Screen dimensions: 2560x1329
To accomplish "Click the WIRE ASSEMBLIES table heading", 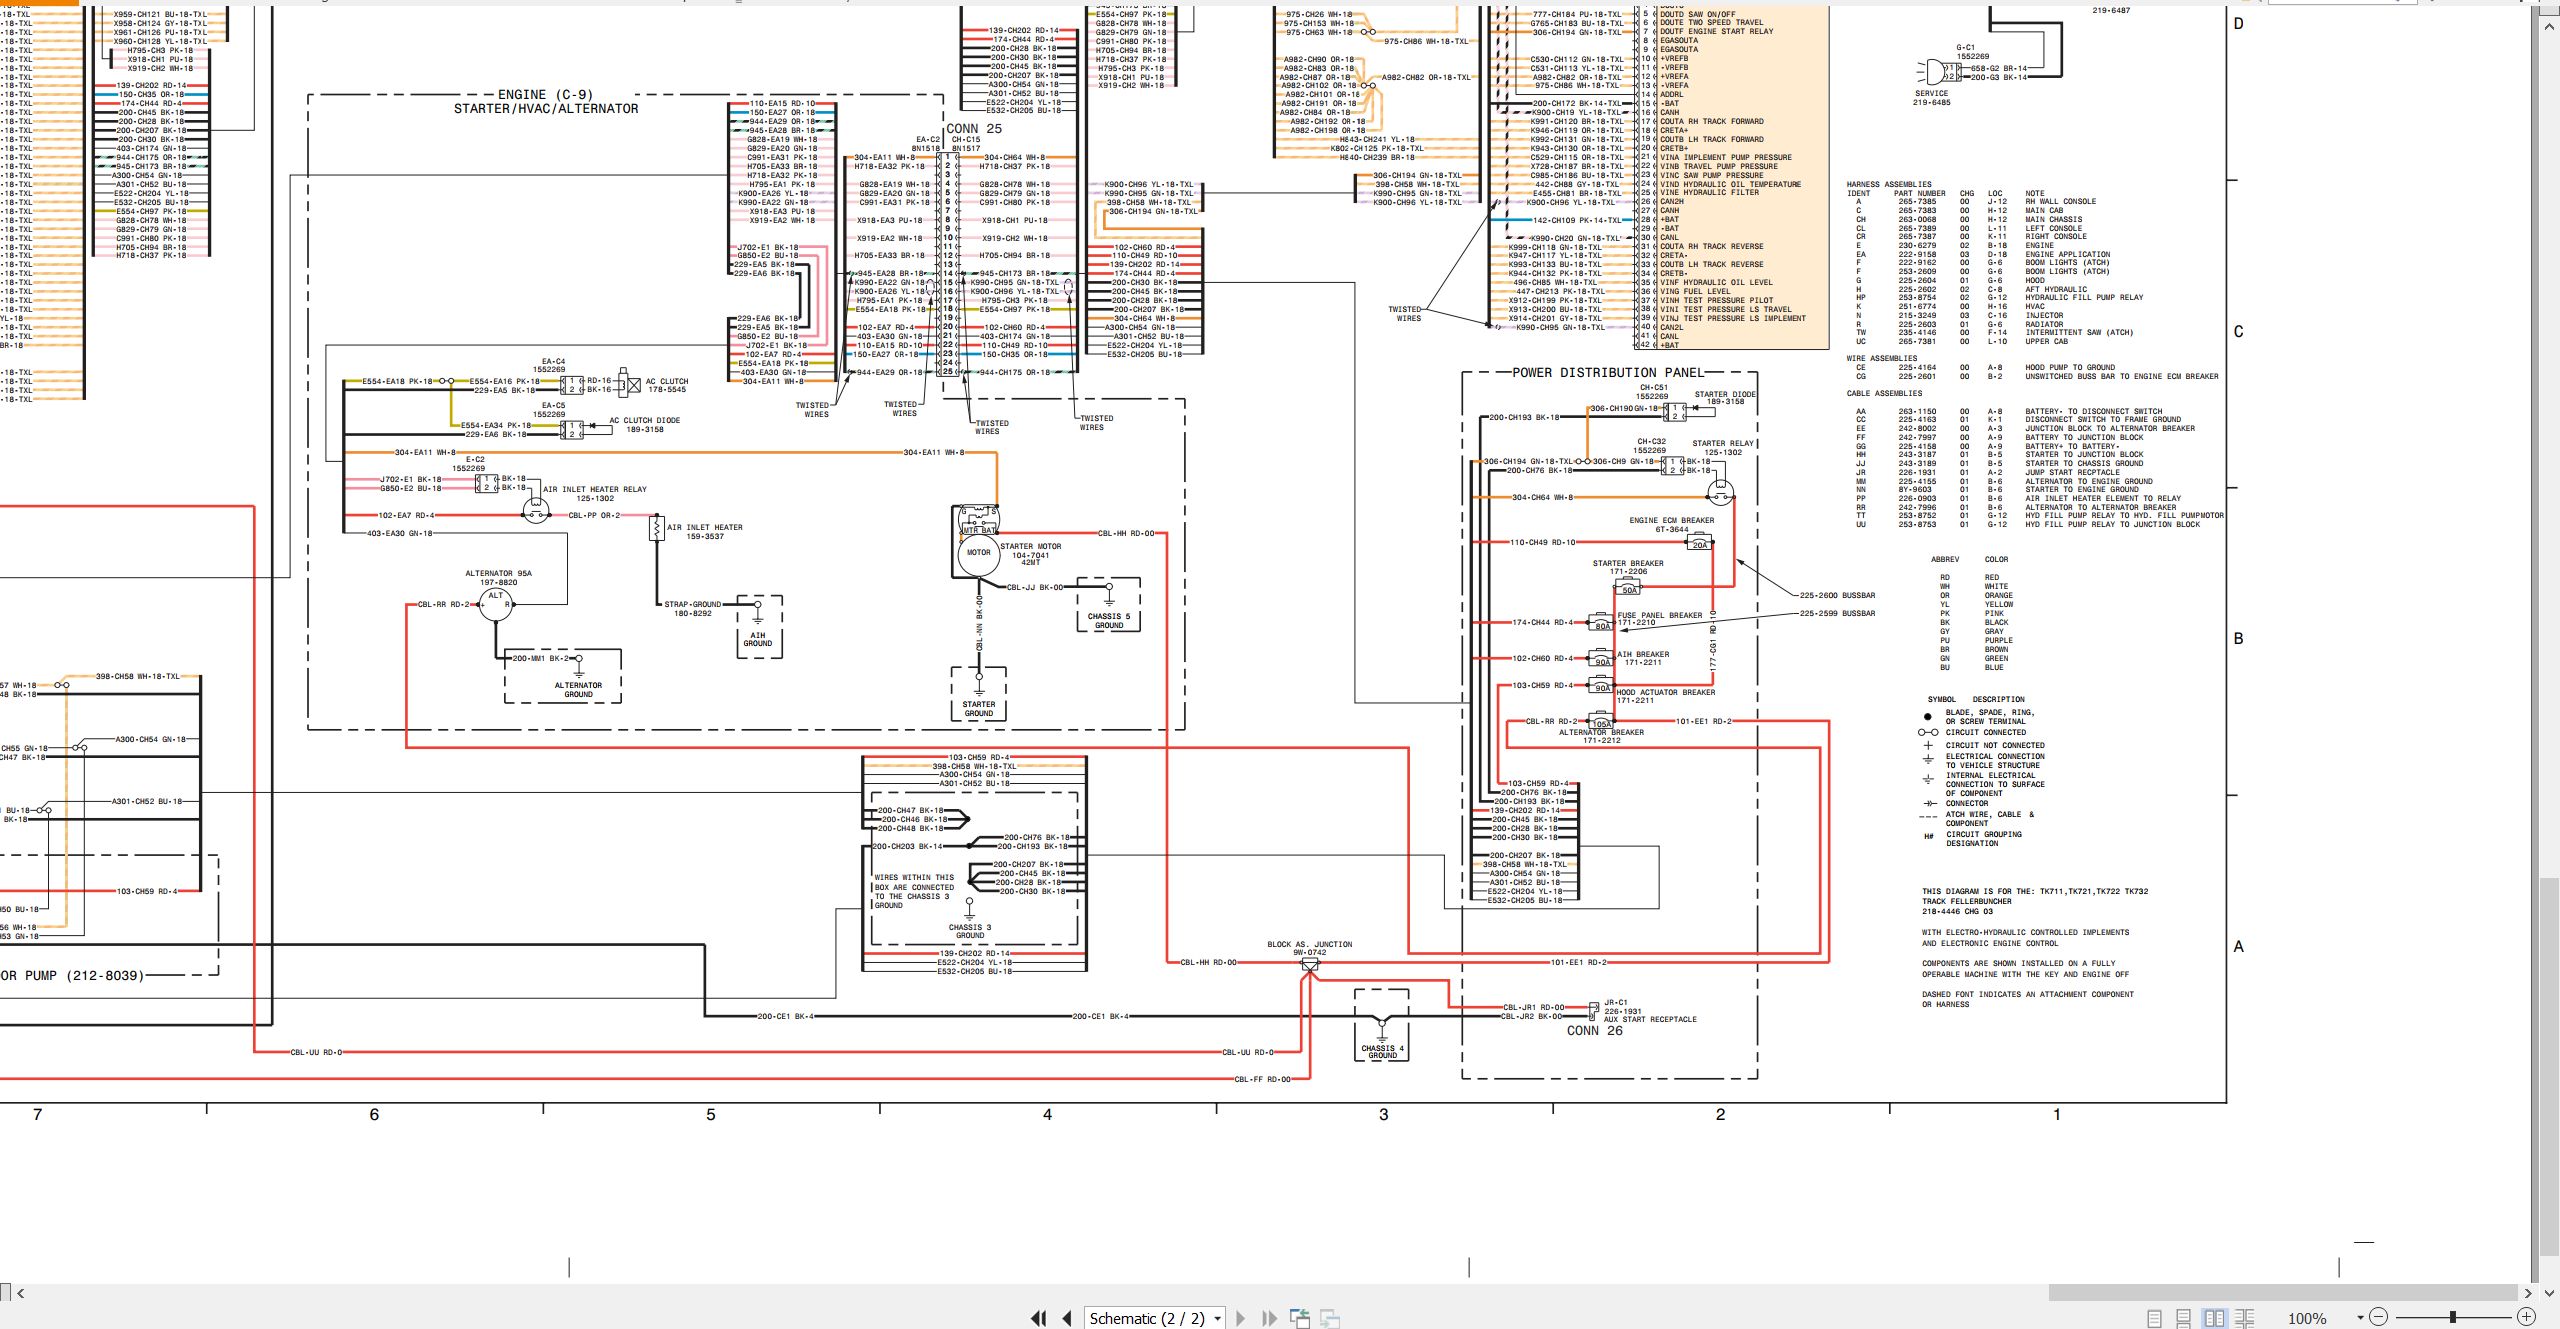I will [1882, 358].
